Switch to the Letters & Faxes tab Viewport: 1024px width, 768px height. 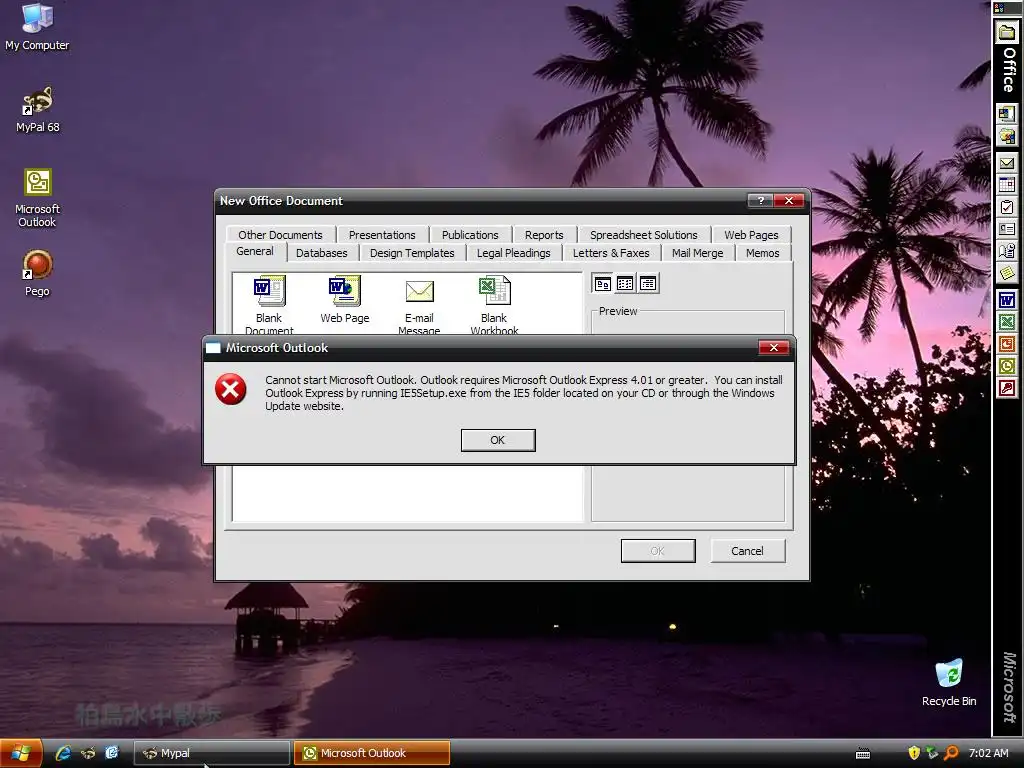click(x=611, y=253)
